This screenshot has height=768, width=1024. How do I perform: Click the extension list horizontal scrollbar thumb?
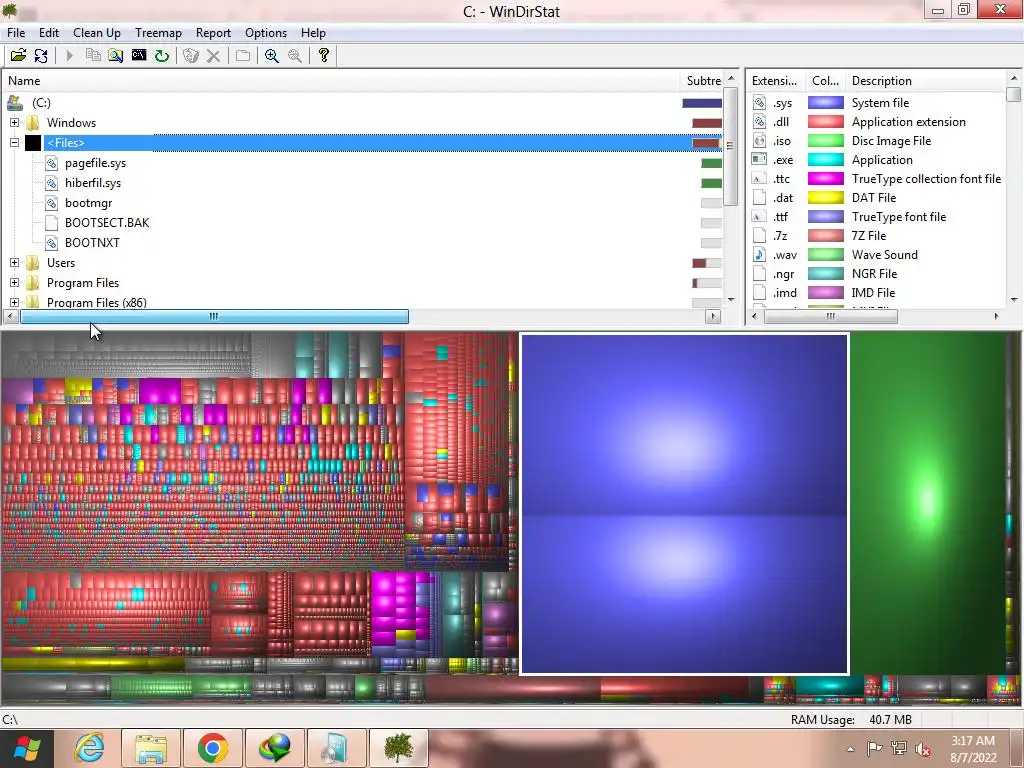(831, 317)
